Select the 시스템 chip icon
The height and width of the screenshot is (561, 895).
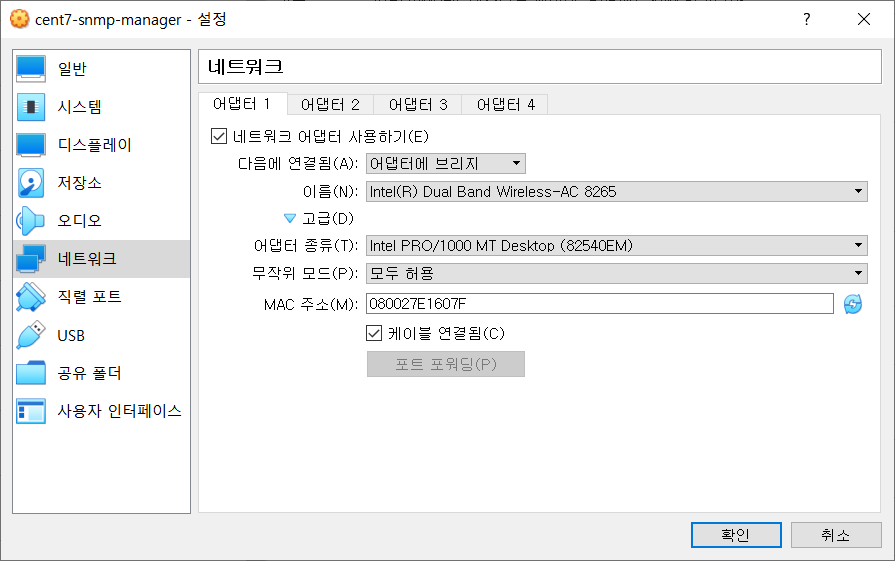(31, 107)
